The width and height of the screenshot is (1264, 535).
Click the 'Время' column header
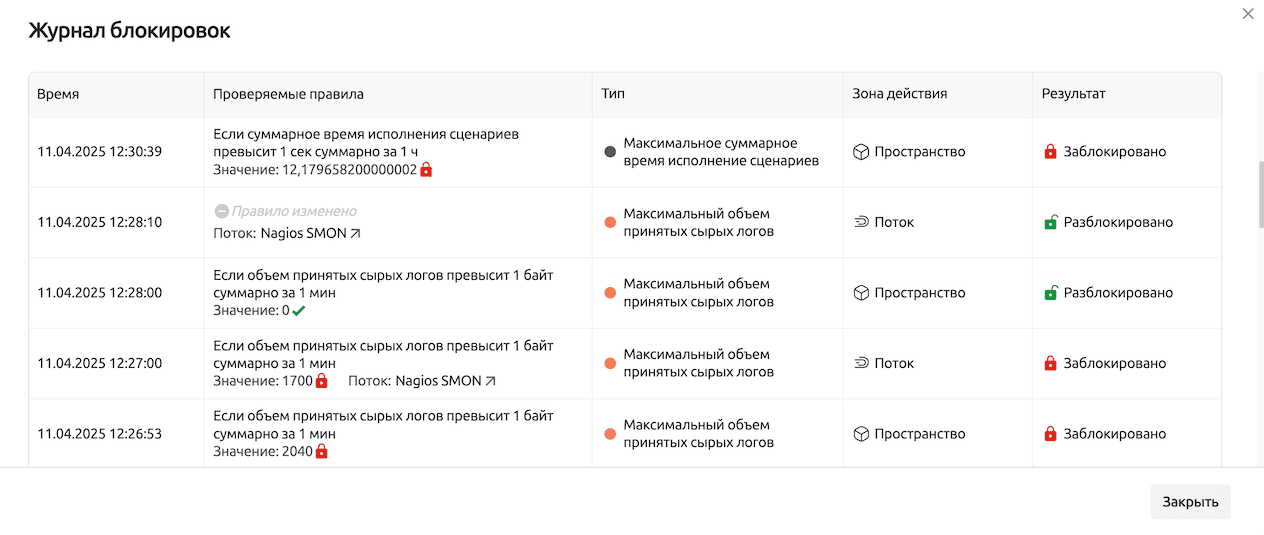[x=58, y=94]
